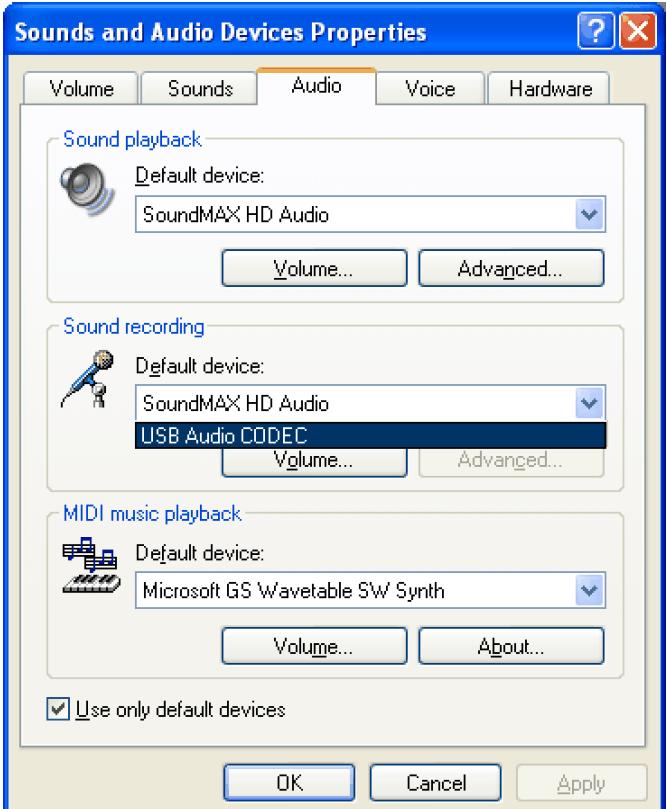Click Volume button under MIDI music playback

pyautogui.click(x=314, y=646)
